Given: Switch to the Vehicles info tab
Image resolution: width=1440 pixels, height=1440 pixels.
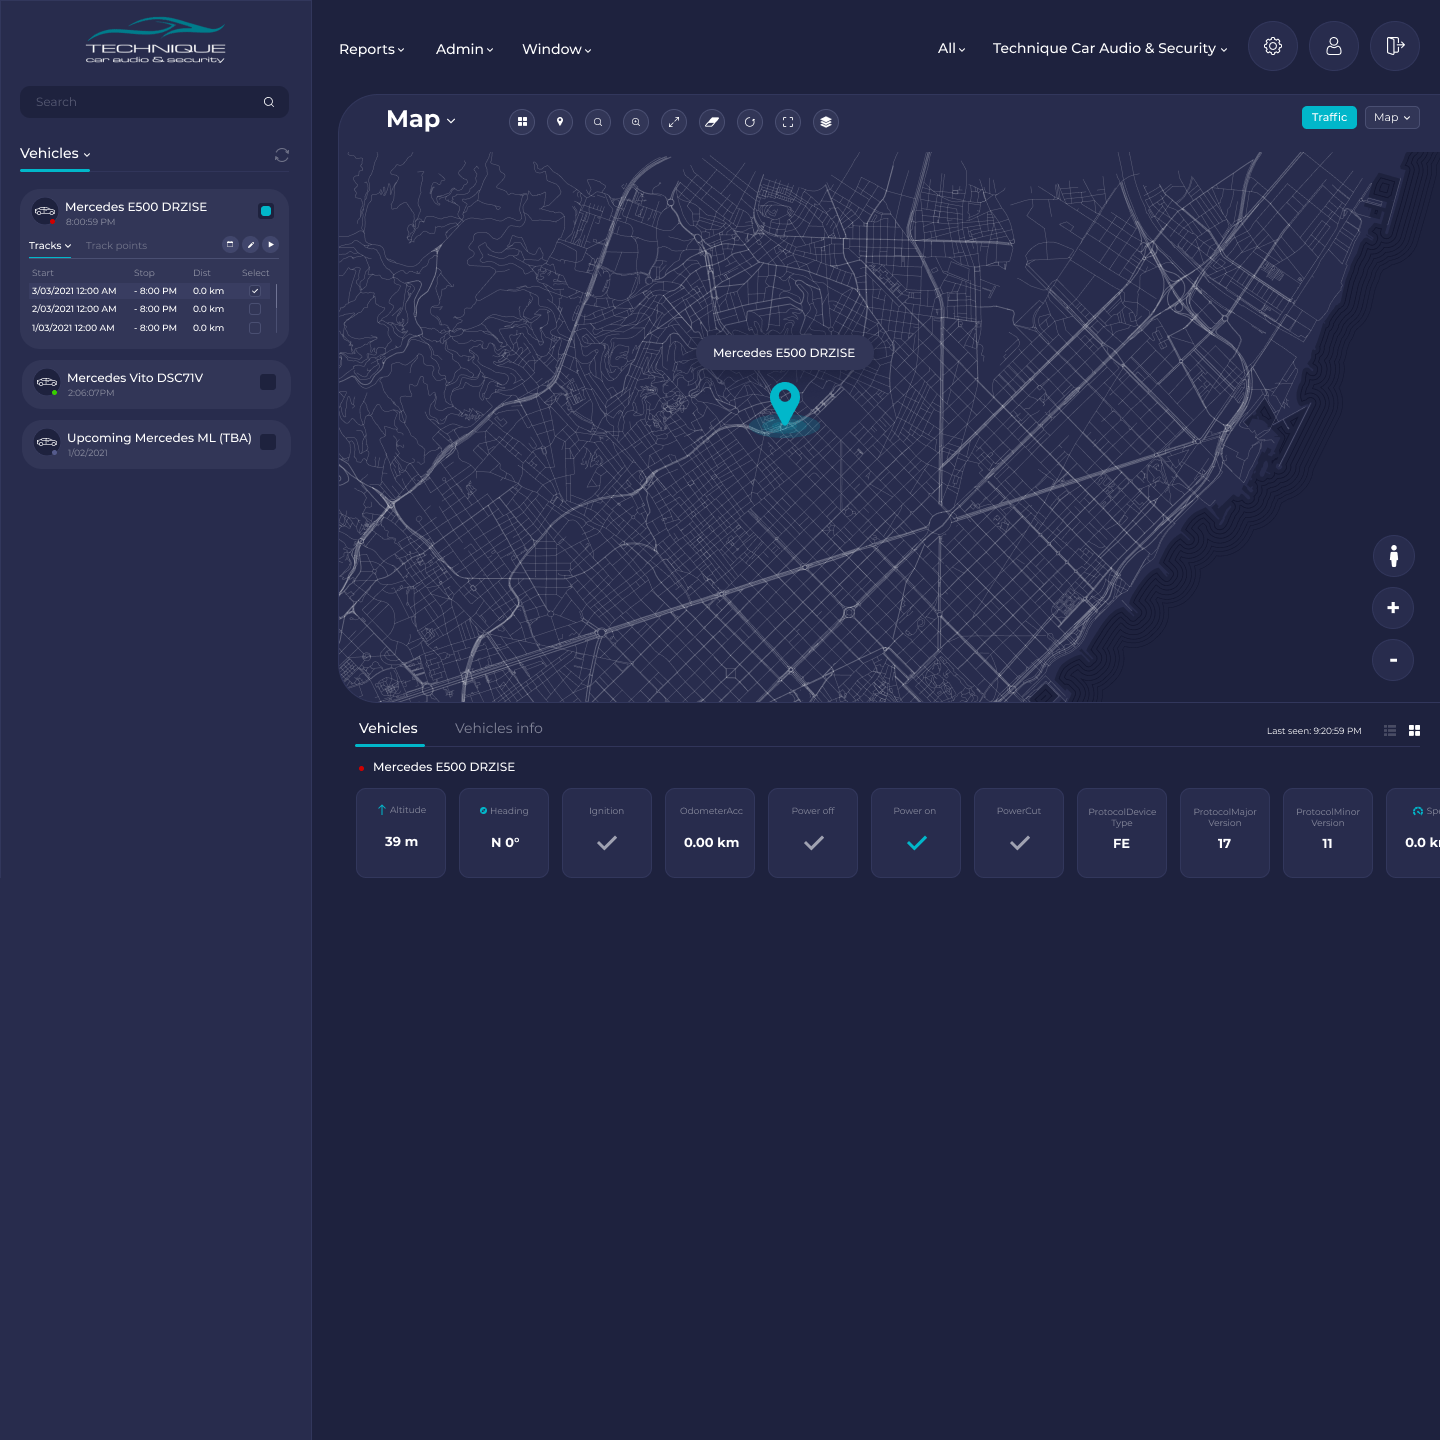Looking at the screenshot, I should (498, 729).
